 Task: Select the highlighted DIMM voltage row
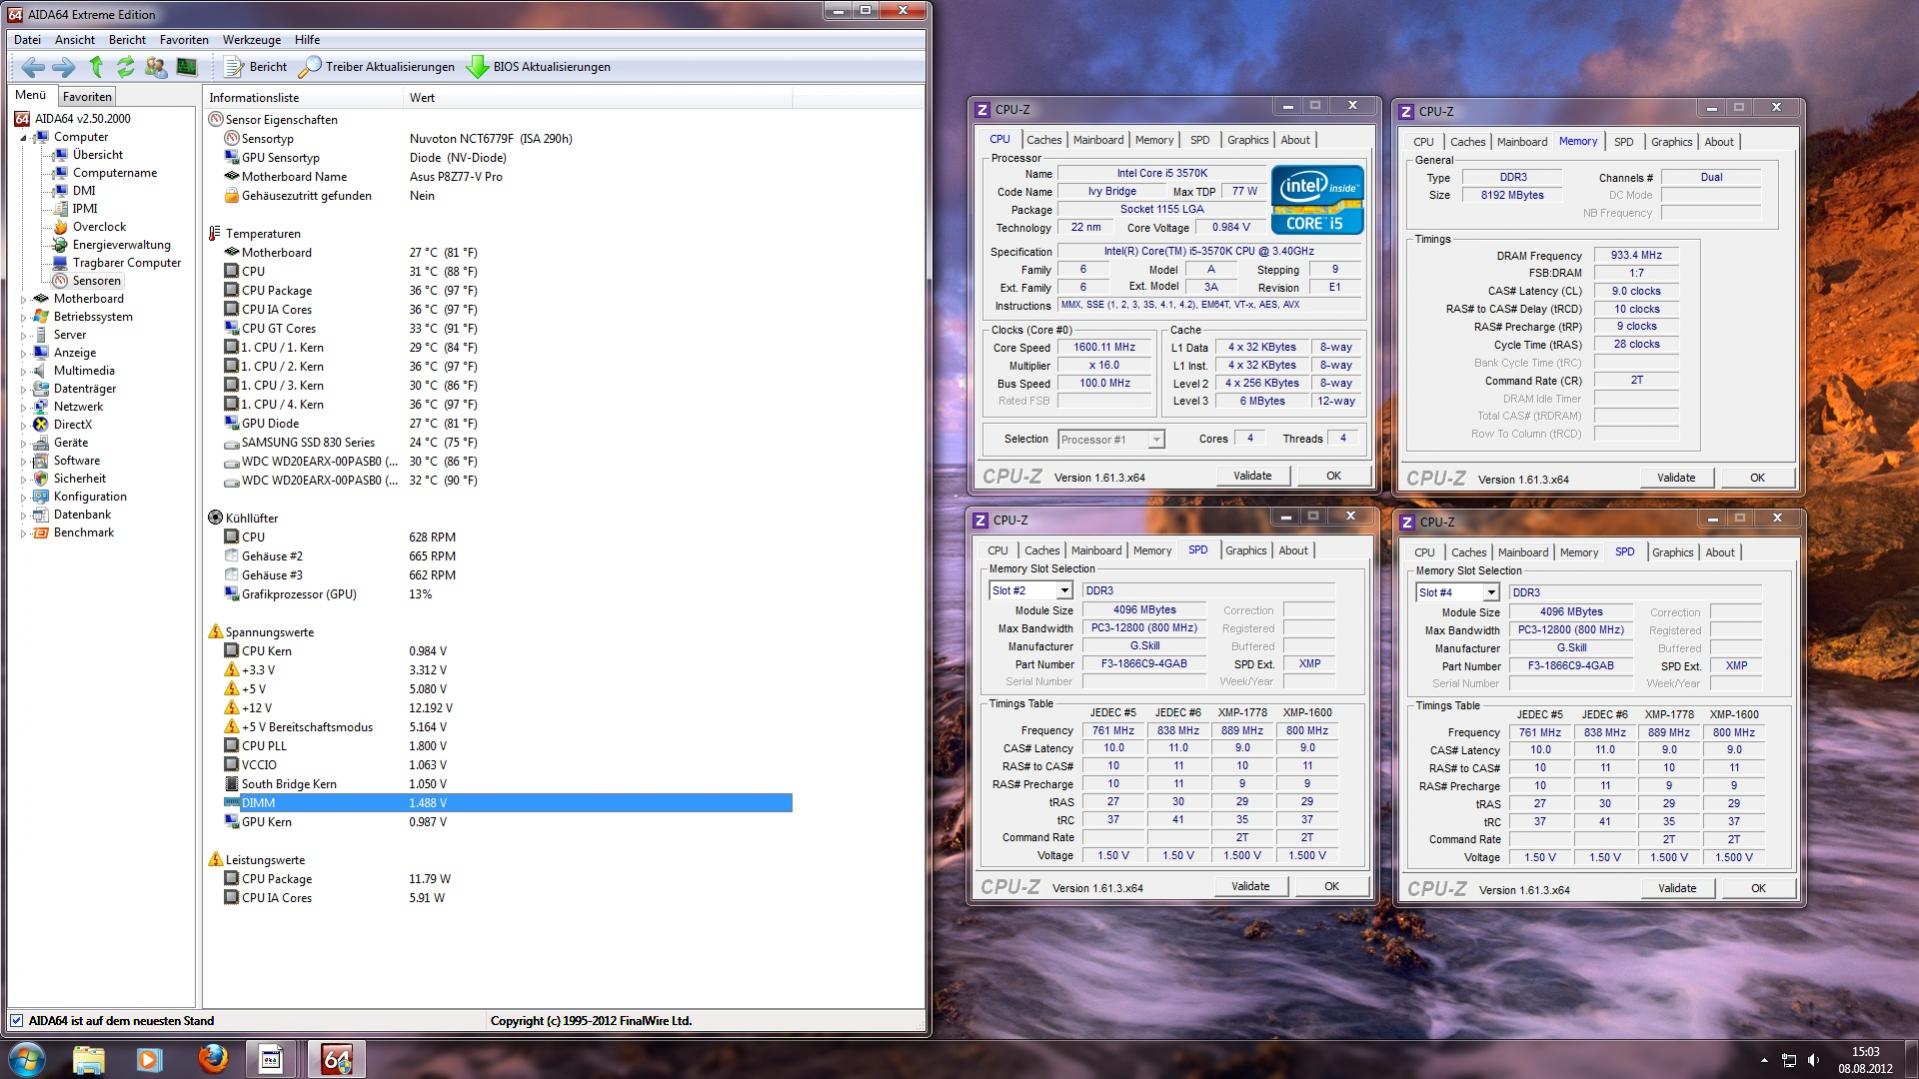(x=507, y=803)
